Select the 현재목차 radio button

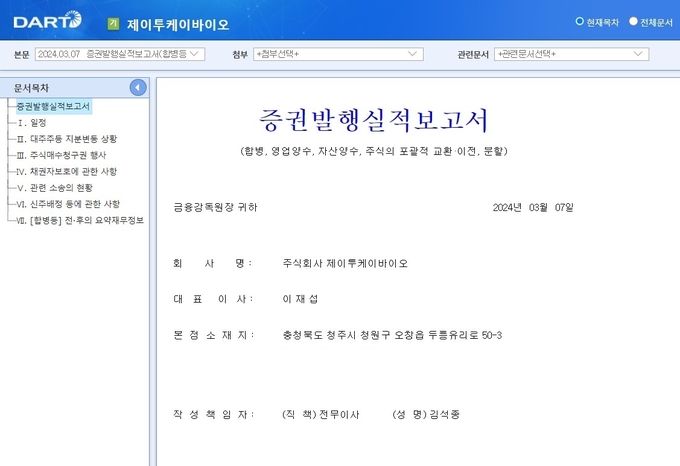click(579, 21)
